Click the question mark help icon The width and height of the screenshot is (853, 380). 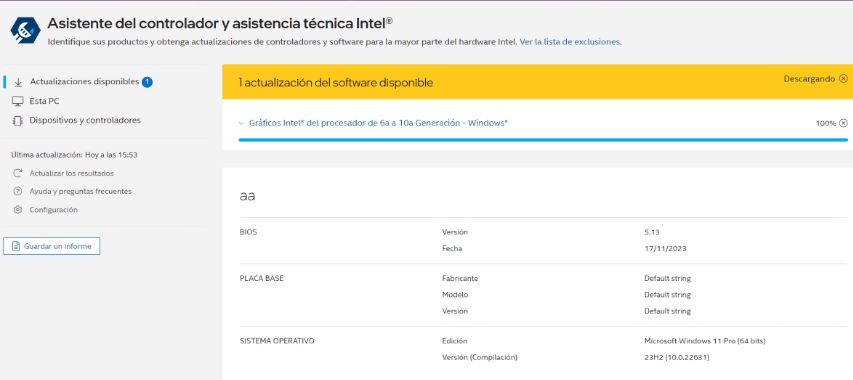pyautogui.click(x=18, y=191)
